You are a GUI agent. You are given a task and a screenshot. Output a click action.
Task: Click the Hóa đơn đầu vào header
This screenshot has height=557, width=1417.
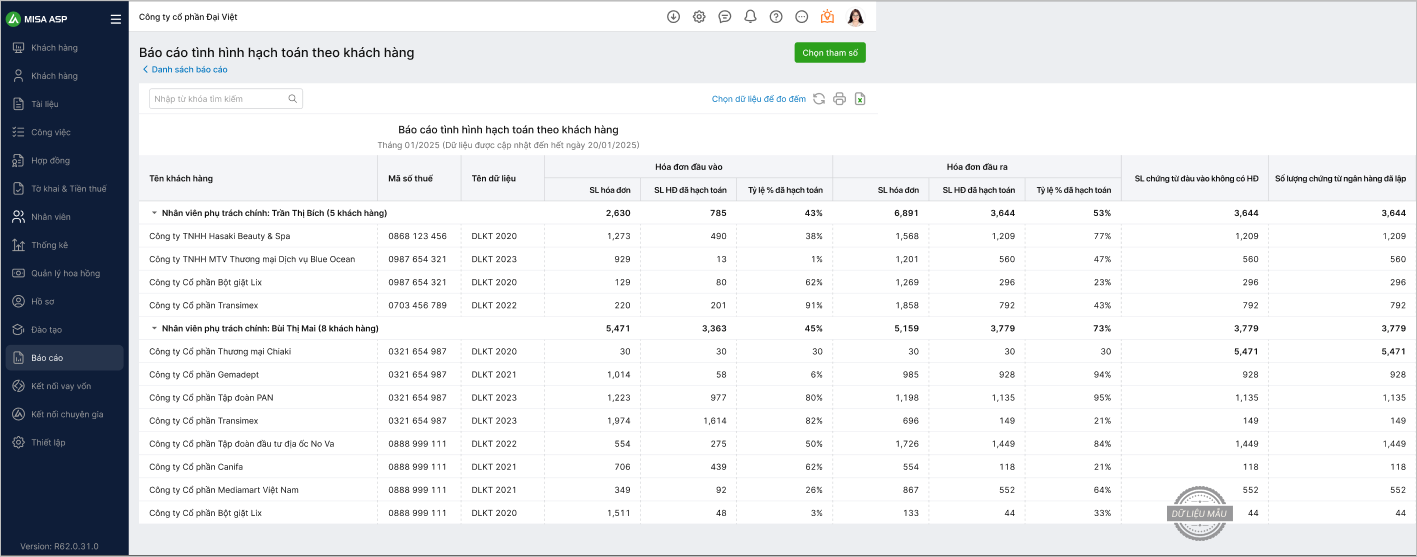click(688, 166)
